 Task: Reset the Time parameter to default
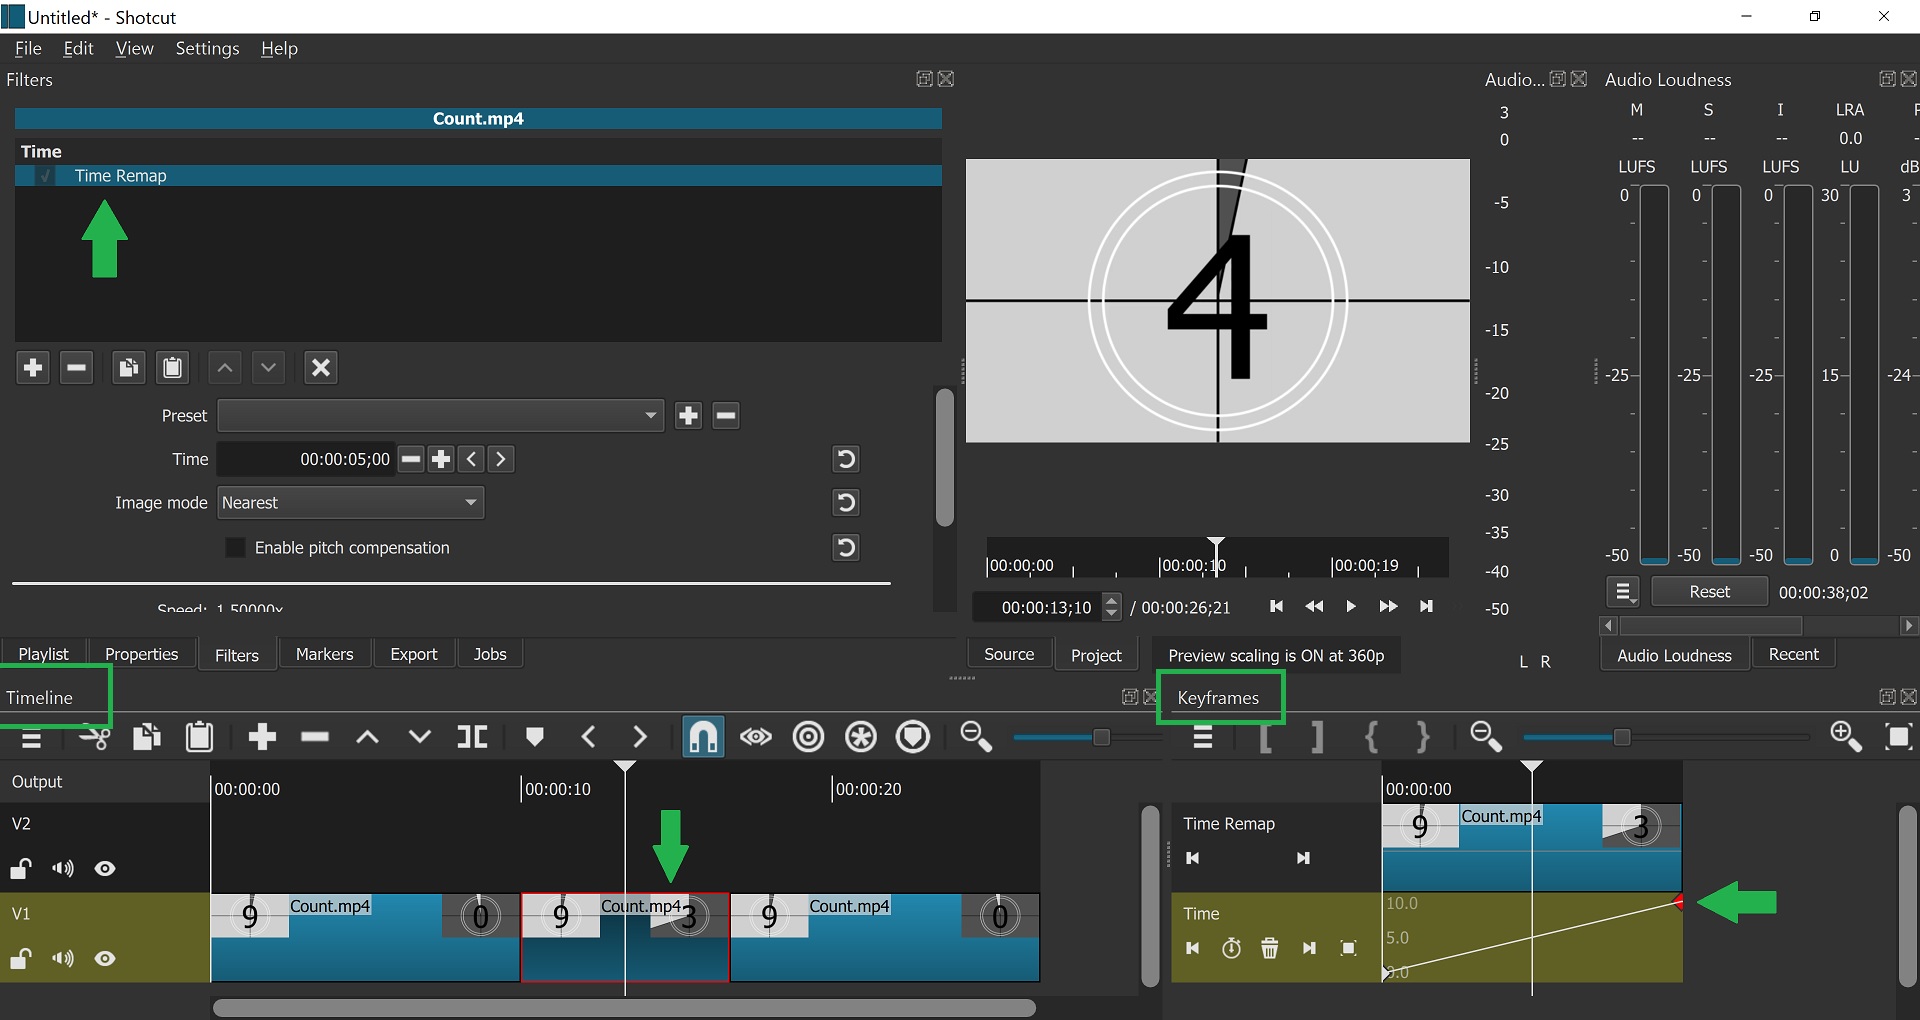(846, 459)
